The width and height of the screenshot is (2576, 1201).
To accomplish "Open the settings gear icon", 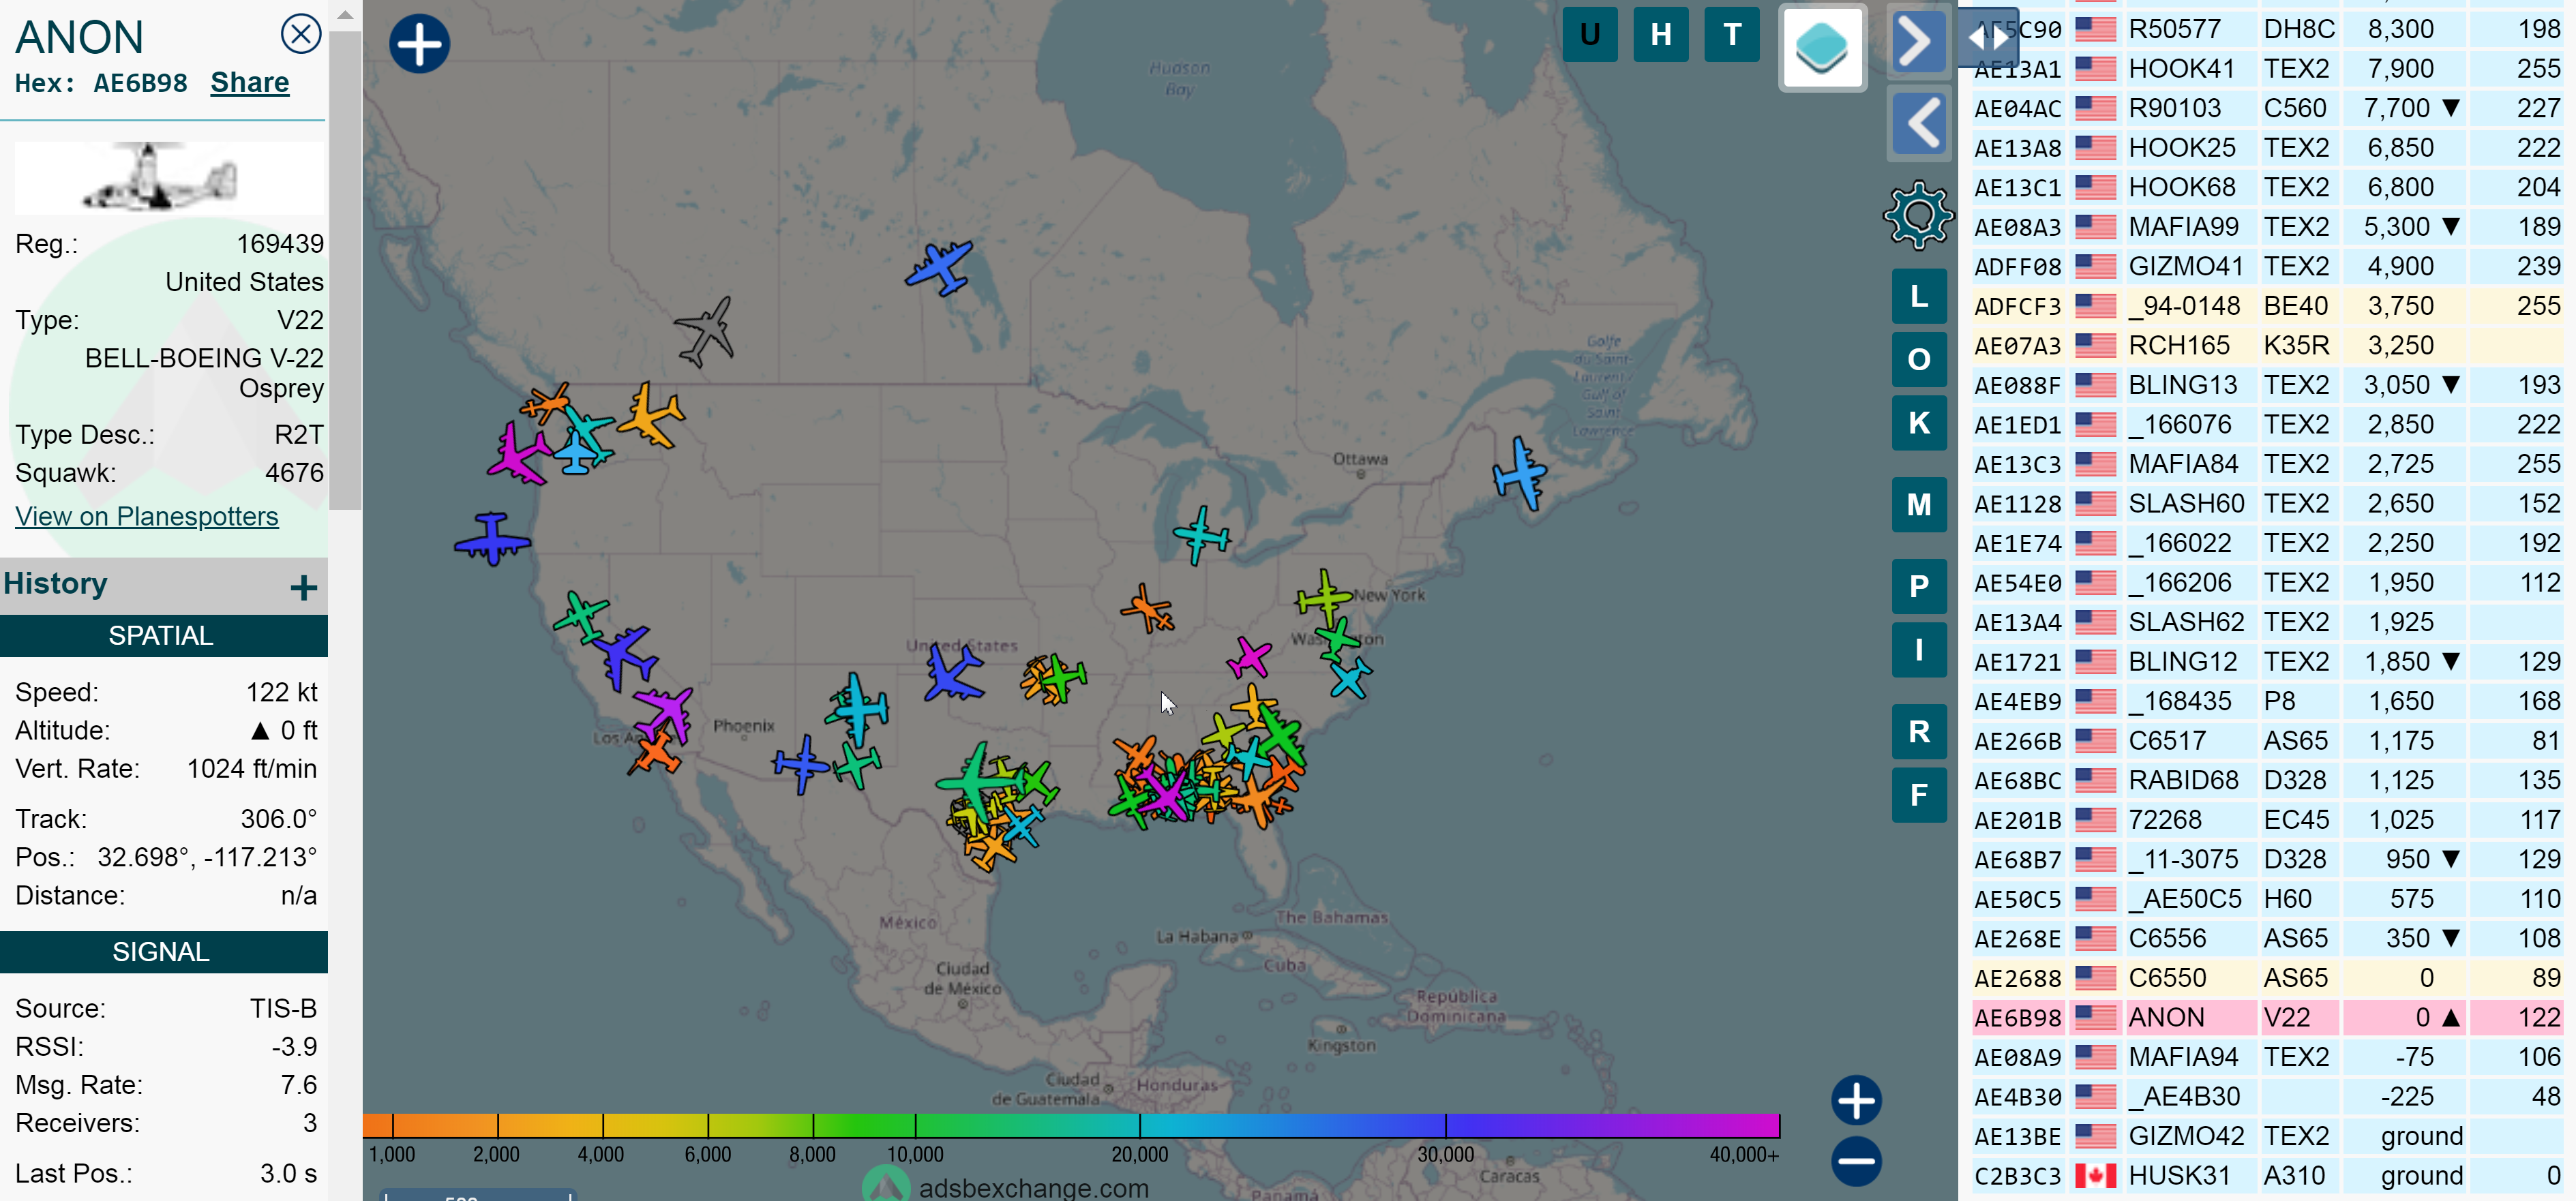I will coord(1918,215).
